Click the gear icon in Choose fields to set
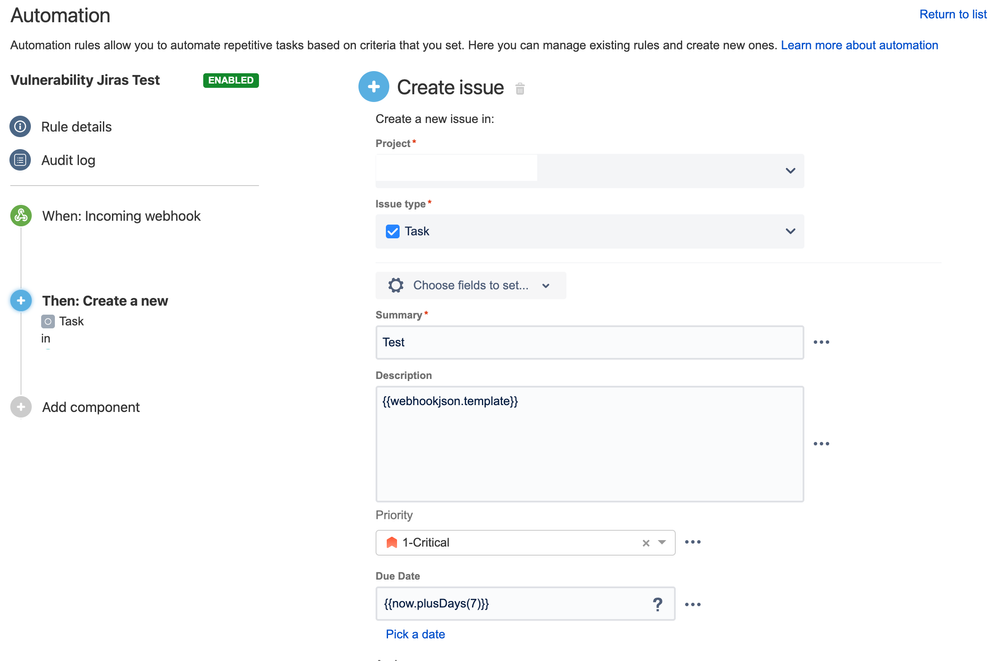This screenshot has height=661, width=999. [x=396, y=285]
